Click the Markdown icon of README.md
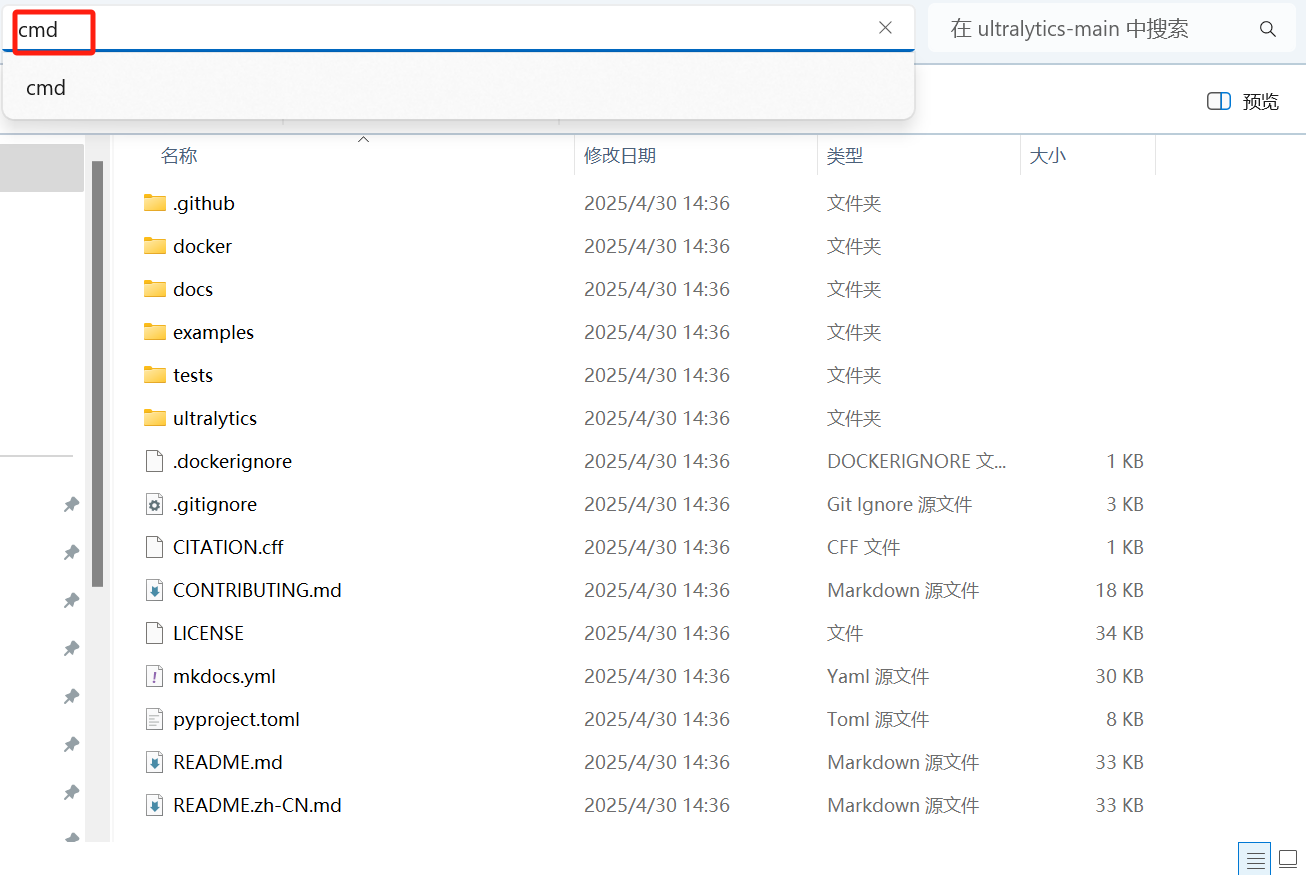1306x875 pixels. pos(154,762)
